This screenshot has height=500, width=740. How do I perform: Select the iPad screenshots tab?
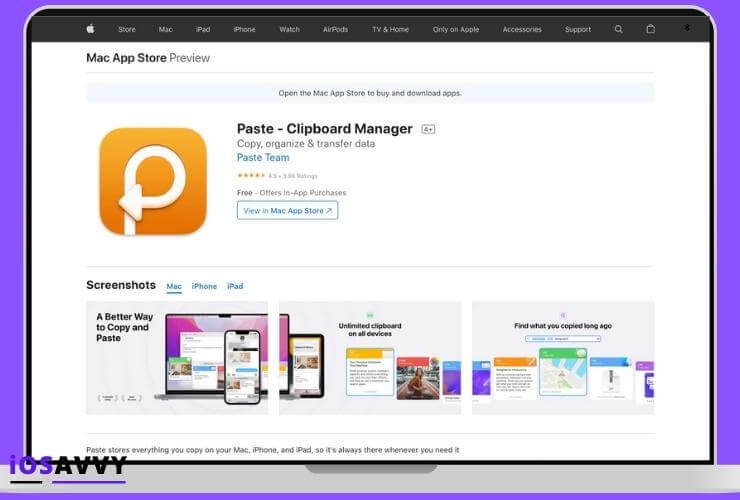(235, 286)
